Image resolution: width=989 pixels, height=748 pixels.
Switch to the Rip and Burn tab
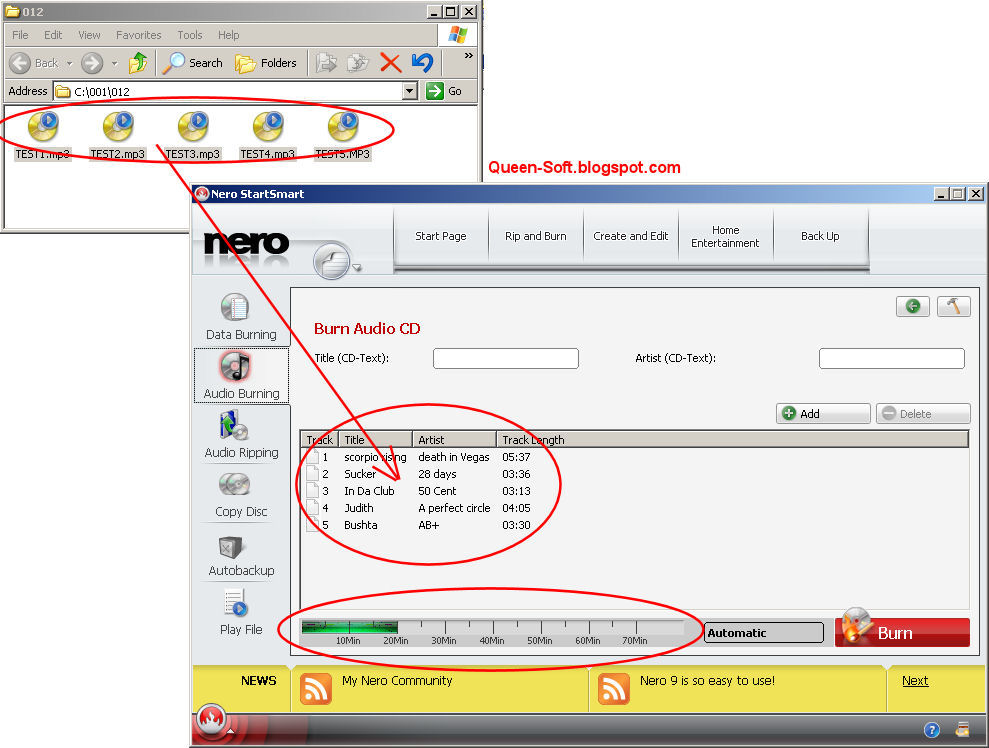pos(535,236)
